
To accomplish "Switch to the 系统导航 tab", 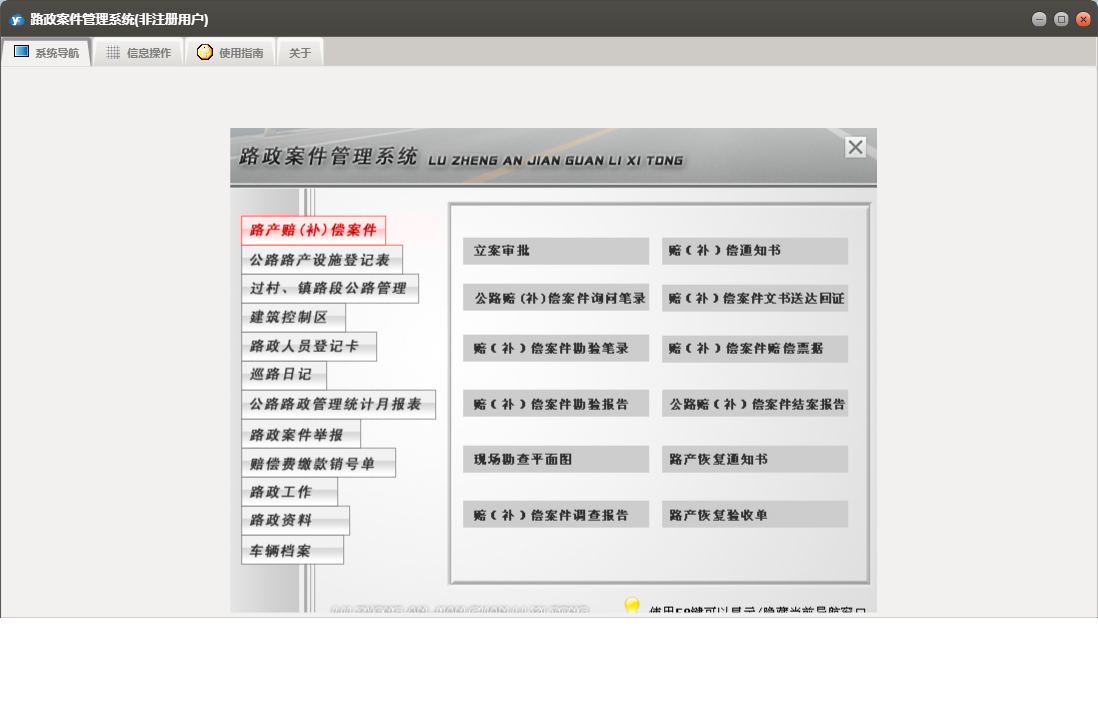I will (47, 53).
